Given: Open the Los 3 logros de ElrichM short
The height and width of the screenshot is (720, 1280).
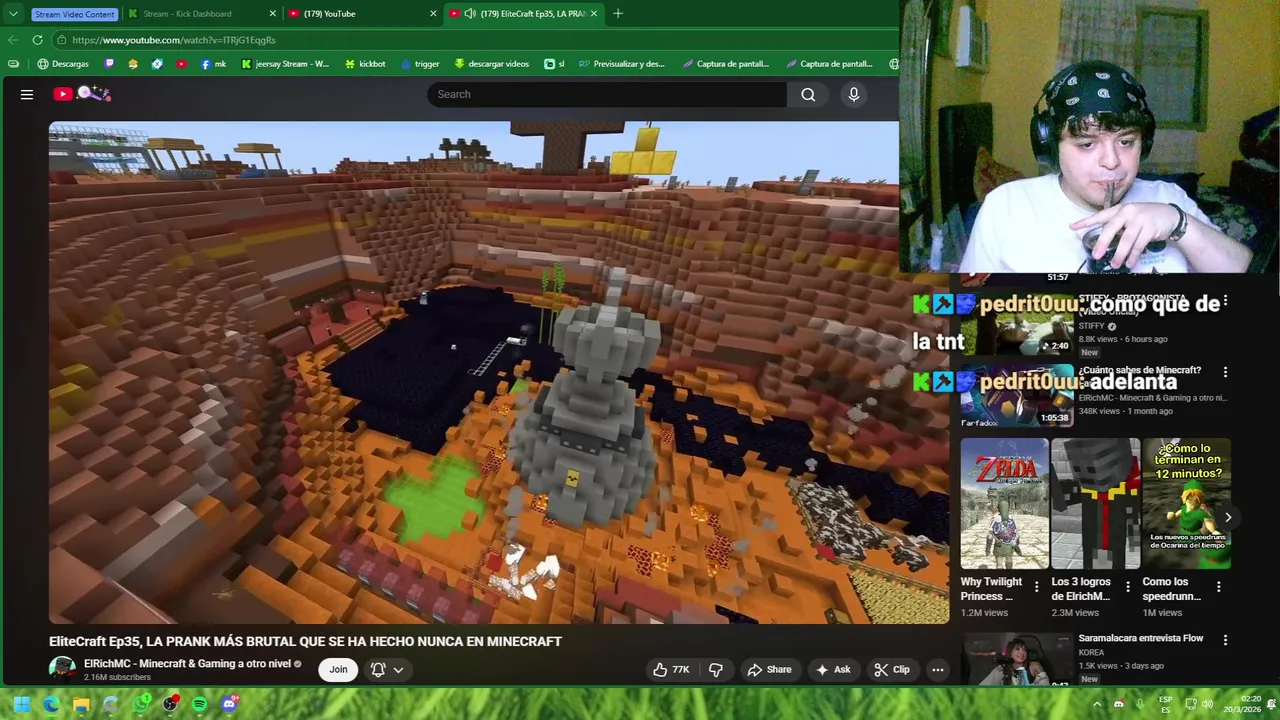Looking at the screenshot, I should [x=1095, y=503].
